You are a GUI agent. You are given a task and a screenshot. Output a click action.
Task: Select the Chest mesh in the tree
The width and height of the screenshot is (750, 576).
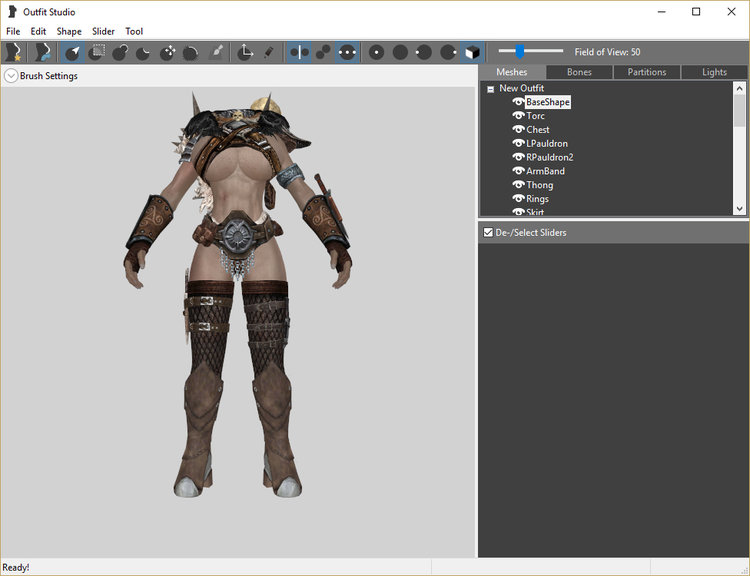tap(538, 130)
